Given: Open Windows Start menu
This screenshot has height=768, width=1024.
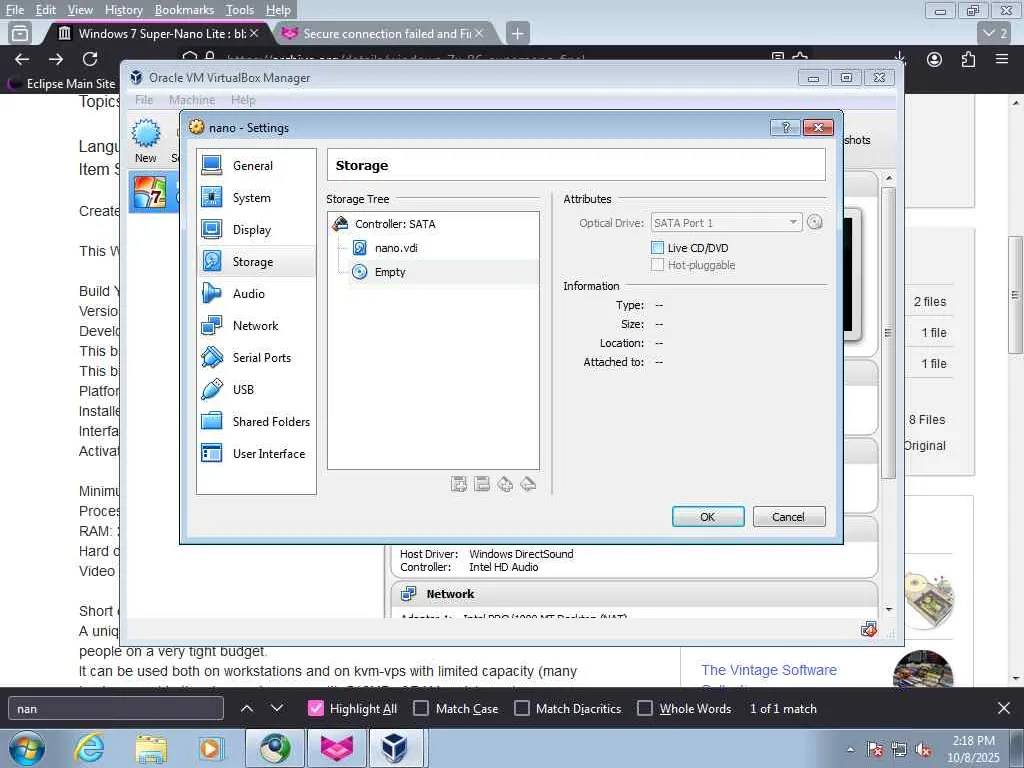Looking at the screenshot, I should pyautogui.click(x=27, y=748).
